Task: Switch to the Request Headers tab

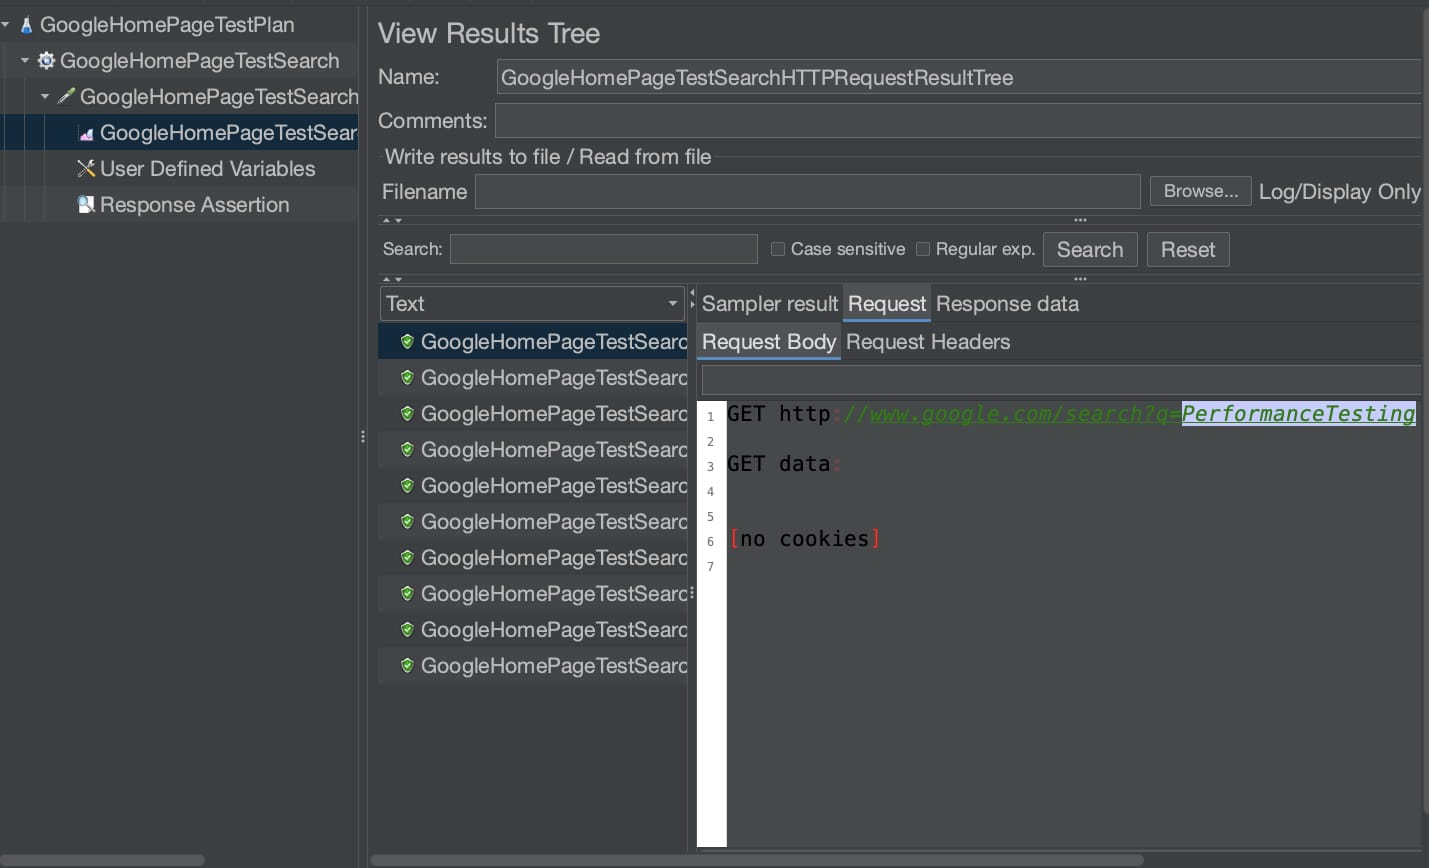Action: tap(927, 342)
